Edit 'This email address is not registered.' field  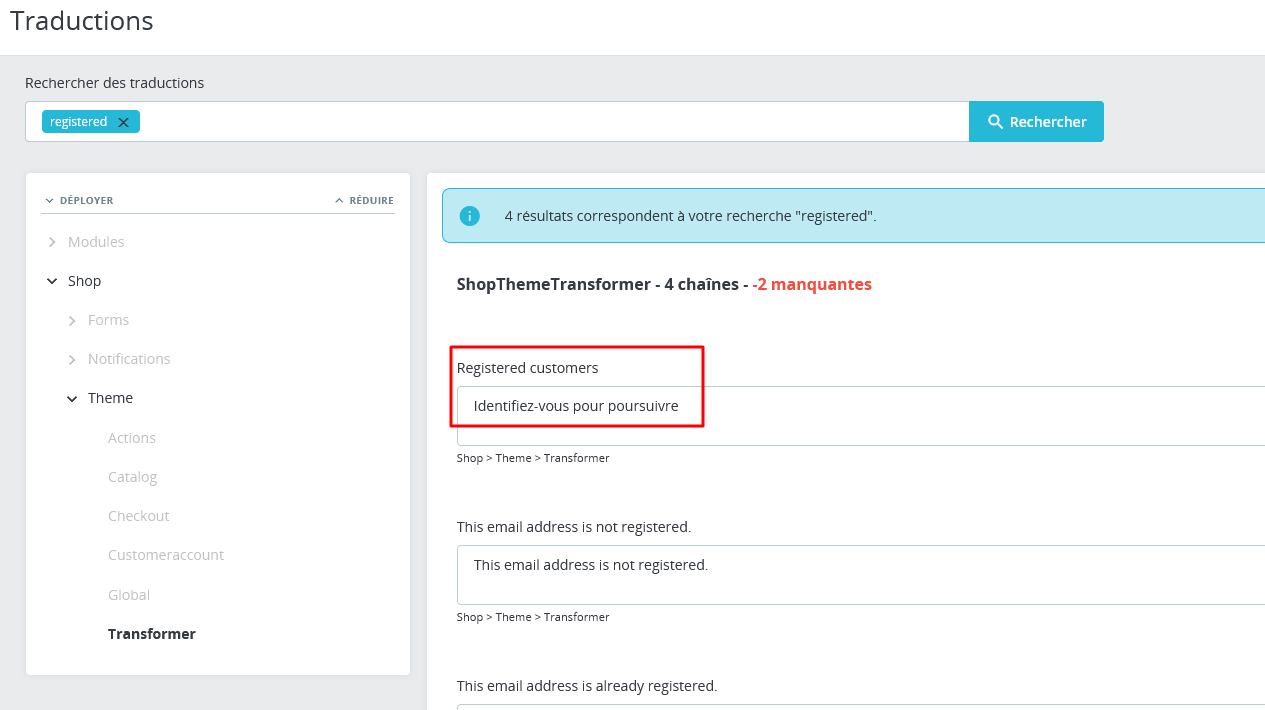861,575
